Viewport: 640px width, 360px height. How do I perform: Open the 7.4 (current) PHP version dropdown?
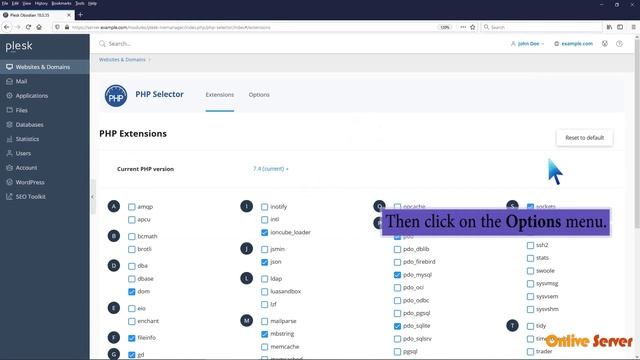click(x=271, y=169)
